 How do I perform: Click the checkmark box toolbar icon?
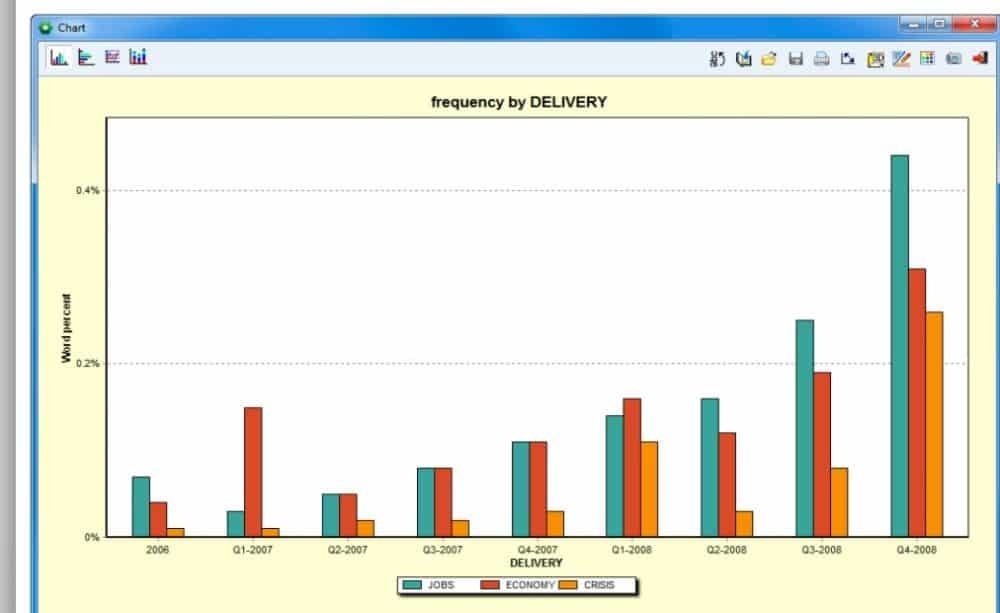pos(743,60)
